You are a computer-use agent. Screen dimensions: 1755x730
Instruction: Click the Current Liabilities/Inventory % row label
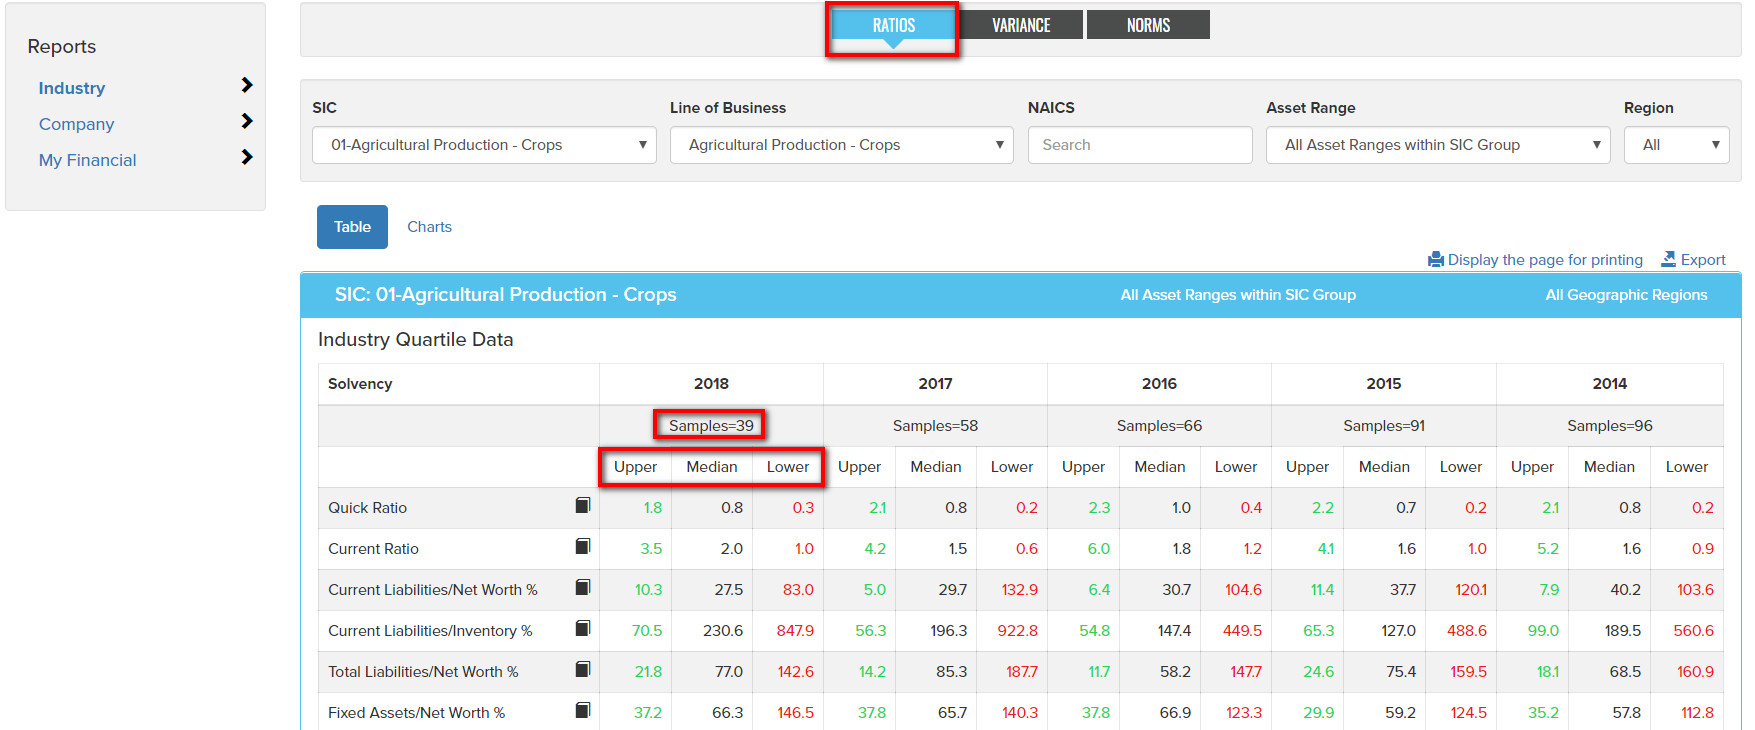pos(430,631)
